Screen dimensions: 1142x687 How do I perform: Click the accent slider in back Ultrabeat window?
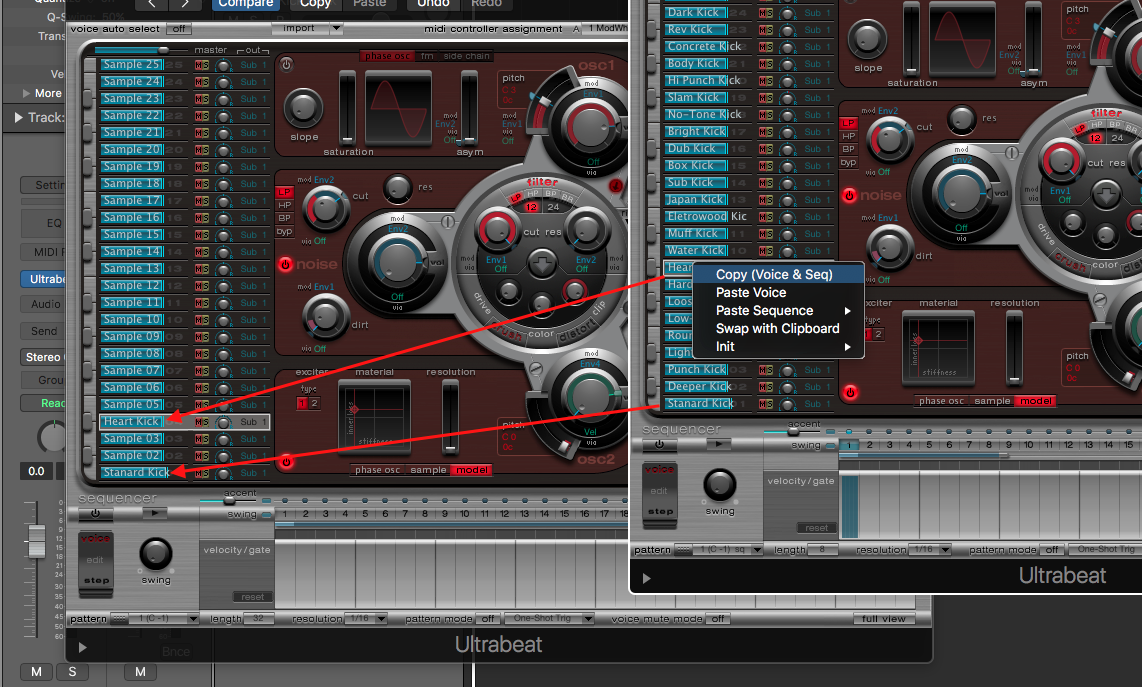(230, 500)
